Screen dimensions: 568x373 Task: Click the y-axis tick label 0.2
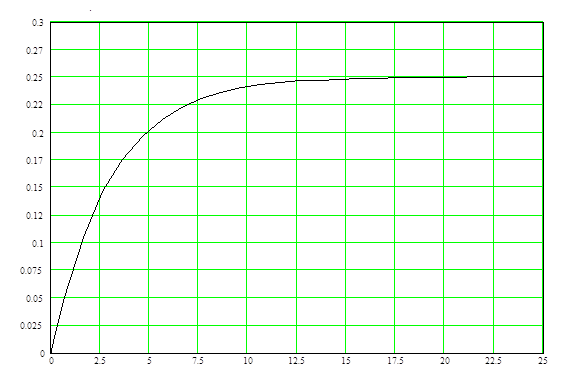pyautogui.click(x=38, y=133)
